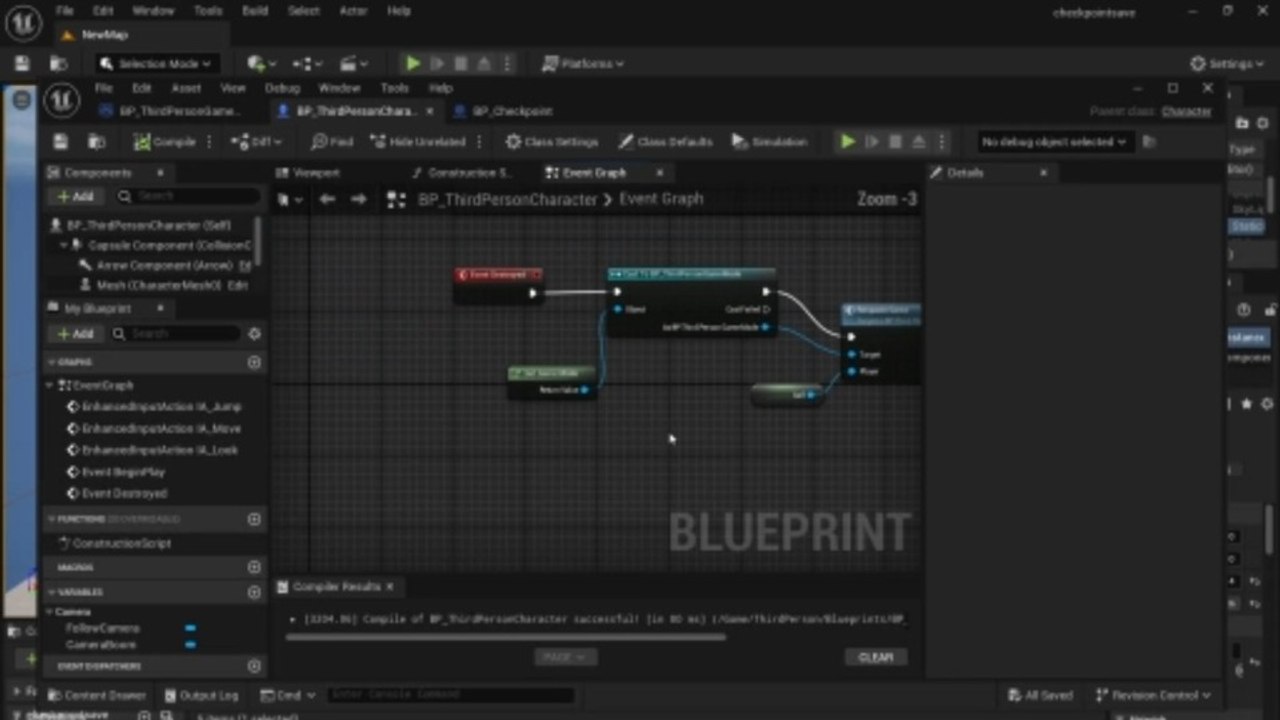
Task: Add a new function with the plus icon on the Functions row
Action: pos(254,519)
